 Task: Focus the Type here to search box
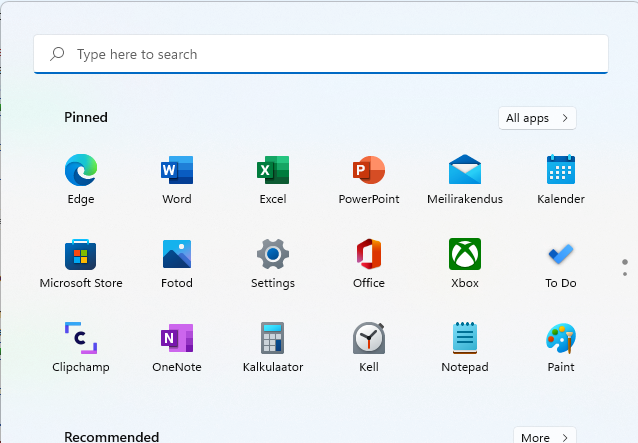(321, 54)
